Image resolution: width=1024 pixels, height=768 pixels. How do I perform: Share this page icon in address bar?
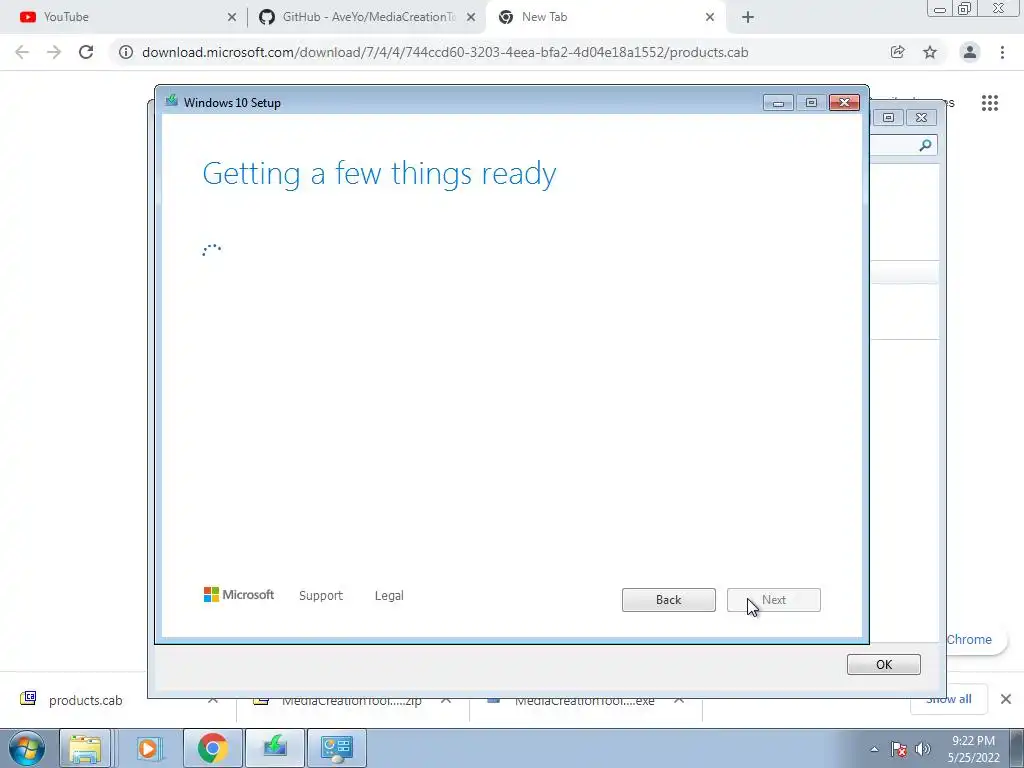[898, 52]
